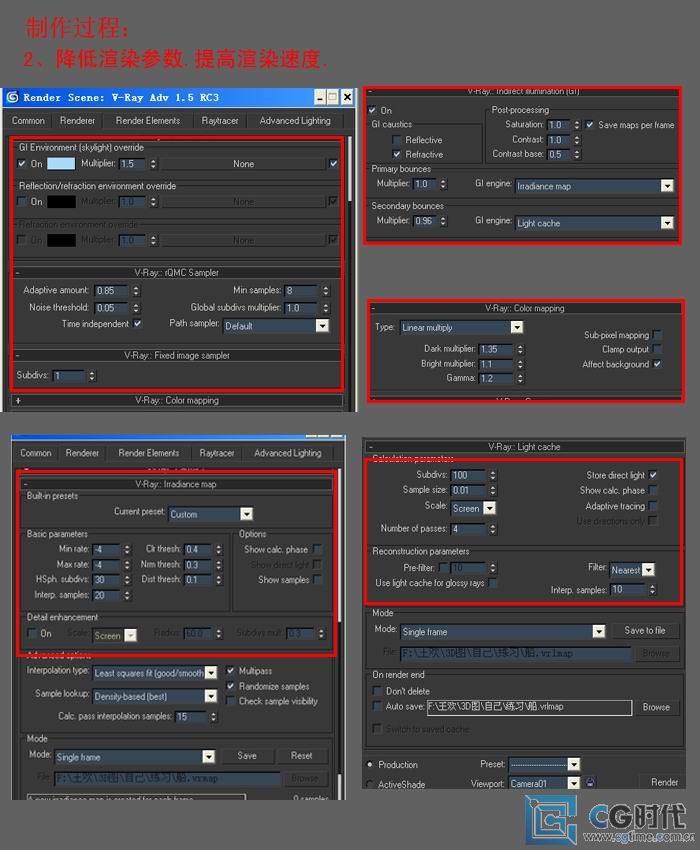Toggle GI Environment skylight On checkbox
Image resolution: width=700 pixels, height=850 pixels.
[x=22, y=163]
